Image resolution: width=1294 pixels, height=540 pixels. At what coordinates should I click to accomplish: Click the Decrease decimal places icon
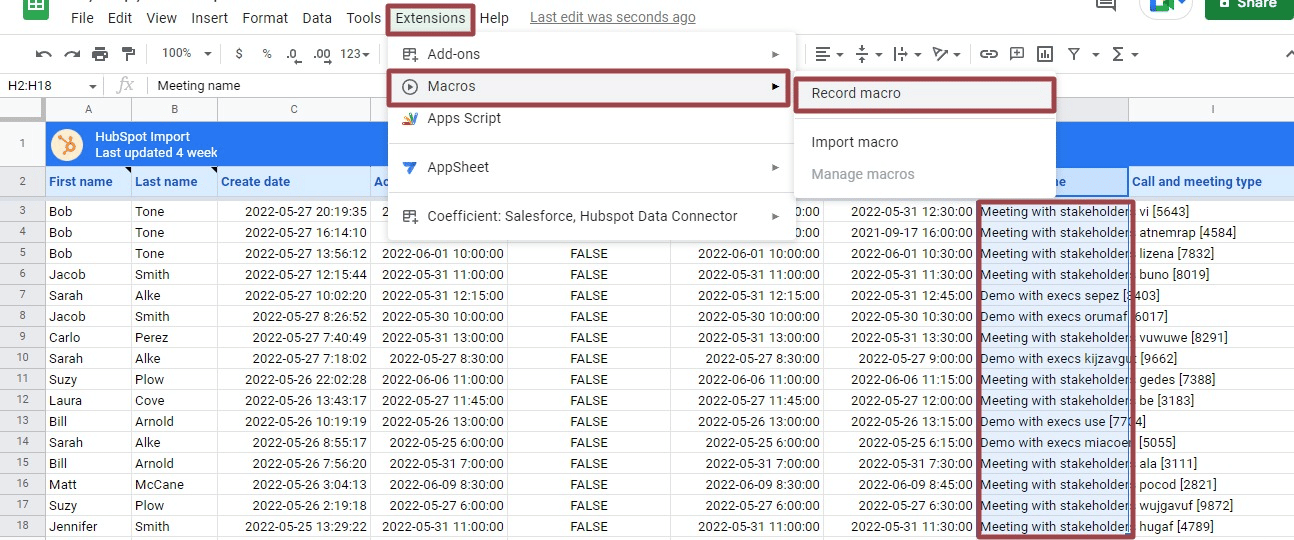(294, 54)
